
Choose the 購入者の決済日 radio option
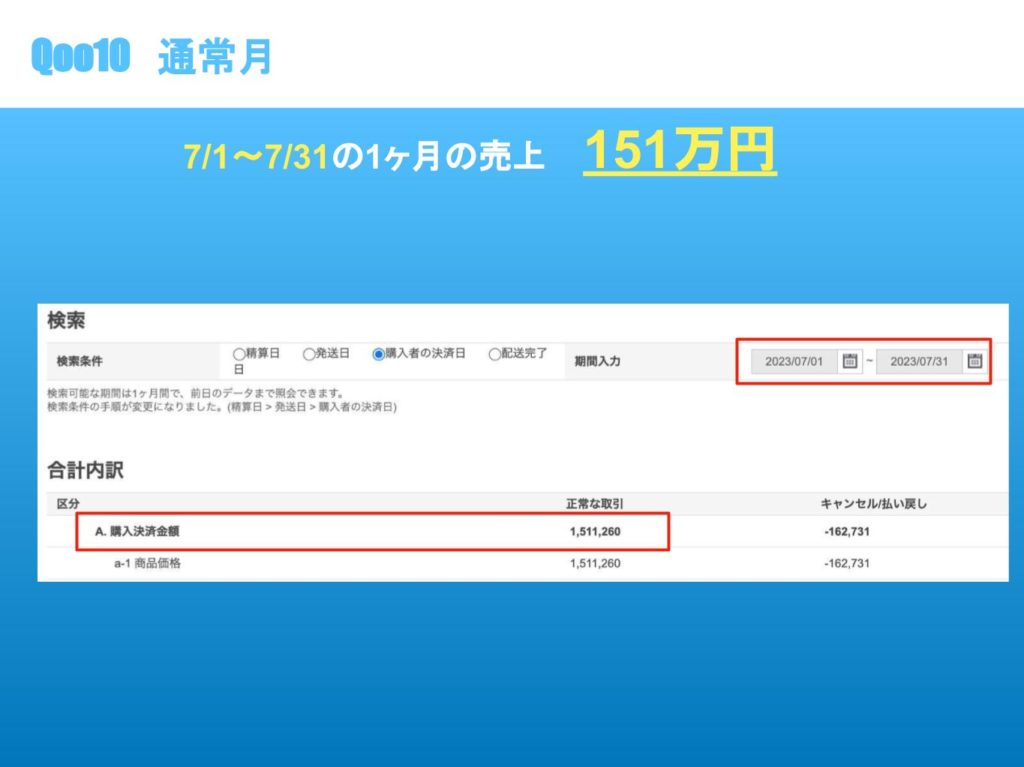tap(379, 354)
